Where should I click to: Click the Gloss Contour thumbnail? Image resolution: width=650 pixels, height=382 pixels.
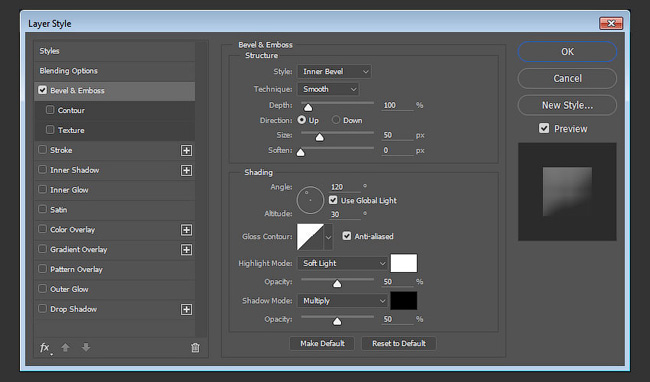(x=310, y=237)
